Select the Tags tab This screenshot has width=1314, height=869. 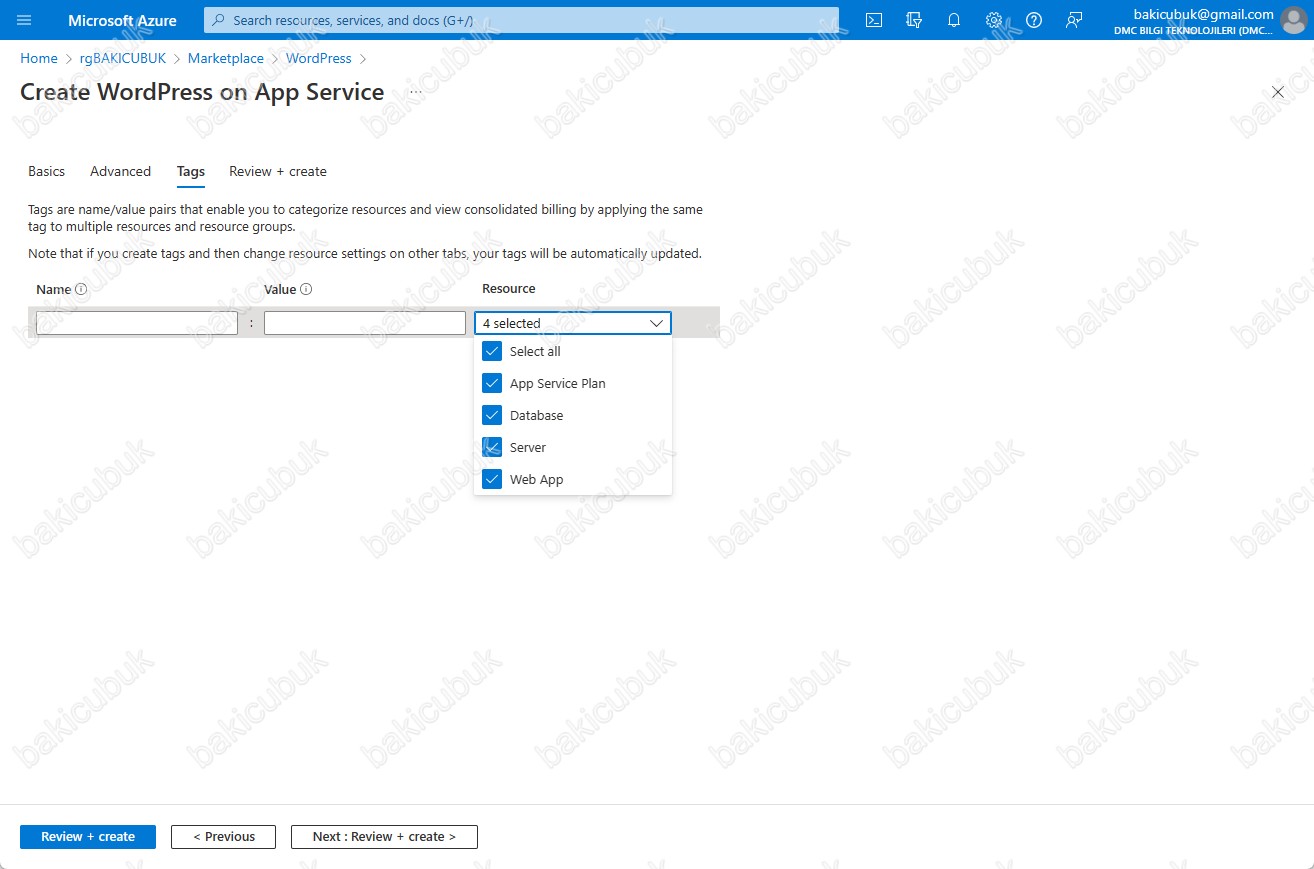coord(191,171)
